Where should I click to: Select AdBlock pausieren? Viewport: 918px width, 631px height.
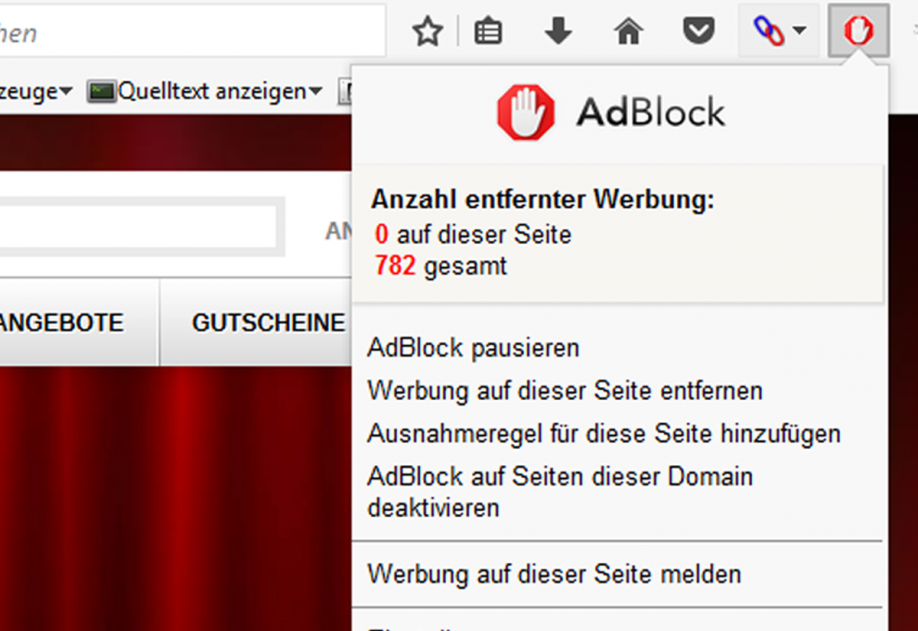[x=473, y=348]
